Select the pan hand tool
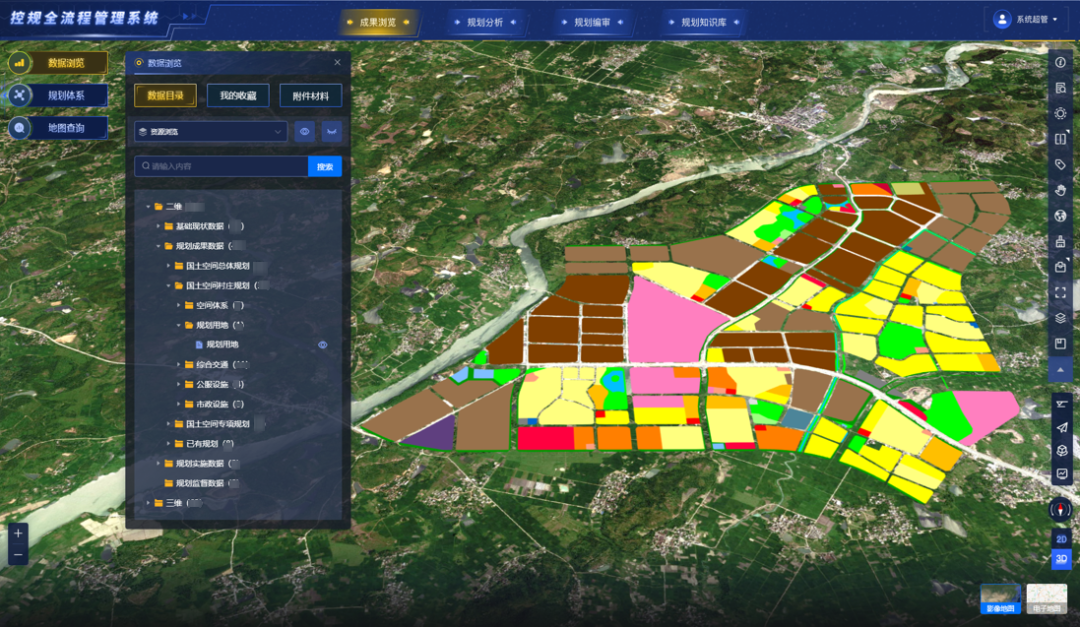The width and height of the screenshot is (1080, 627). click(x=1060, y=190)
